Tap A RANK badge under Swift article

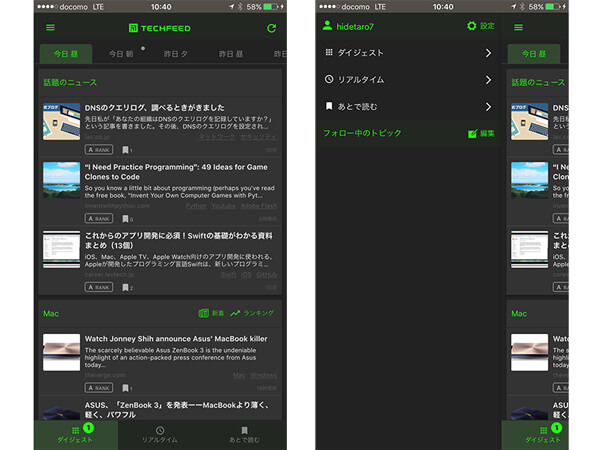click(x=99, y=287)
